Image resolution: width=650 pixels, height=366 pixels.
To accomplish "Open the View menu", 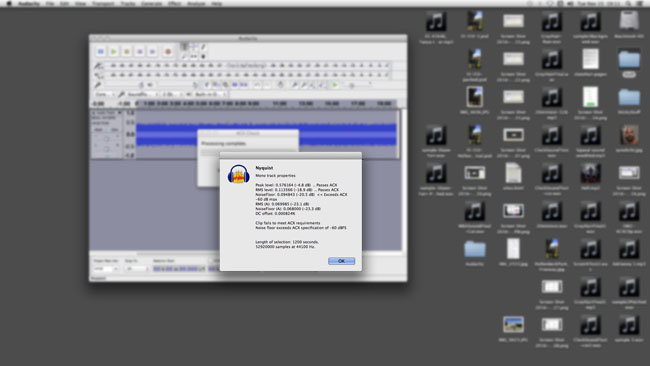I will click(x=80, y=3).
